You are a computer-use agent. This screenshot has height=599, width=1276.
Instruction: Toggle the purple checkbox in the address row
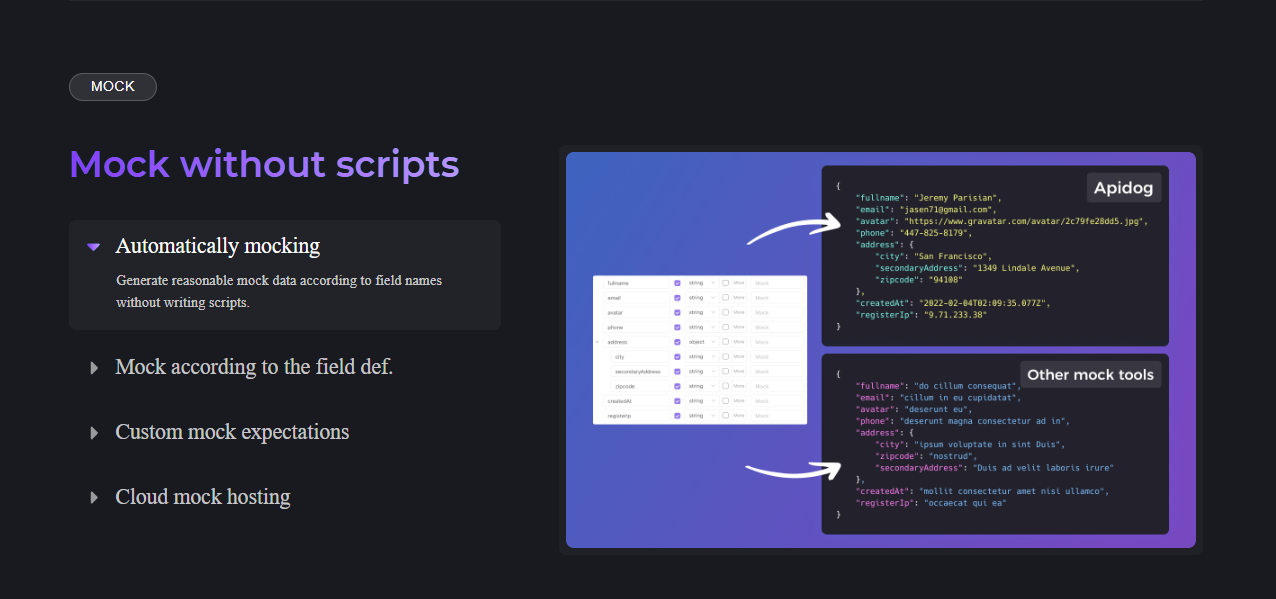(x=677, y=342)
